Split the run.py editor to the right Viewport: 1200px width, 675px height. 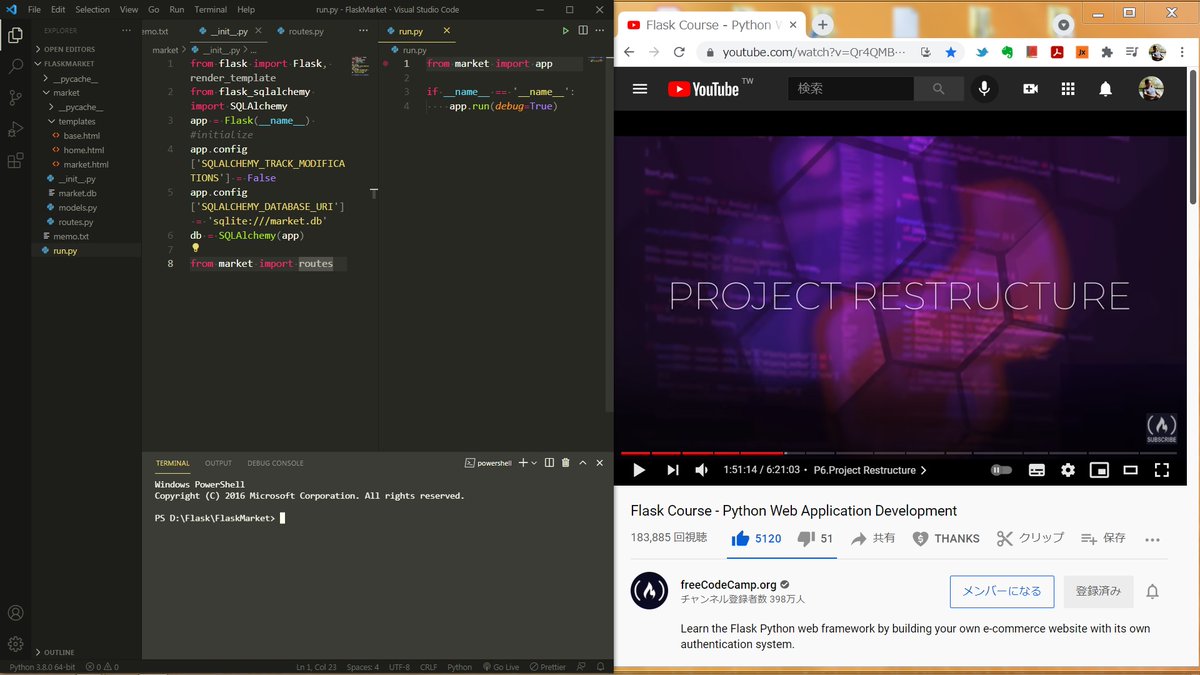tap(582, 31)
